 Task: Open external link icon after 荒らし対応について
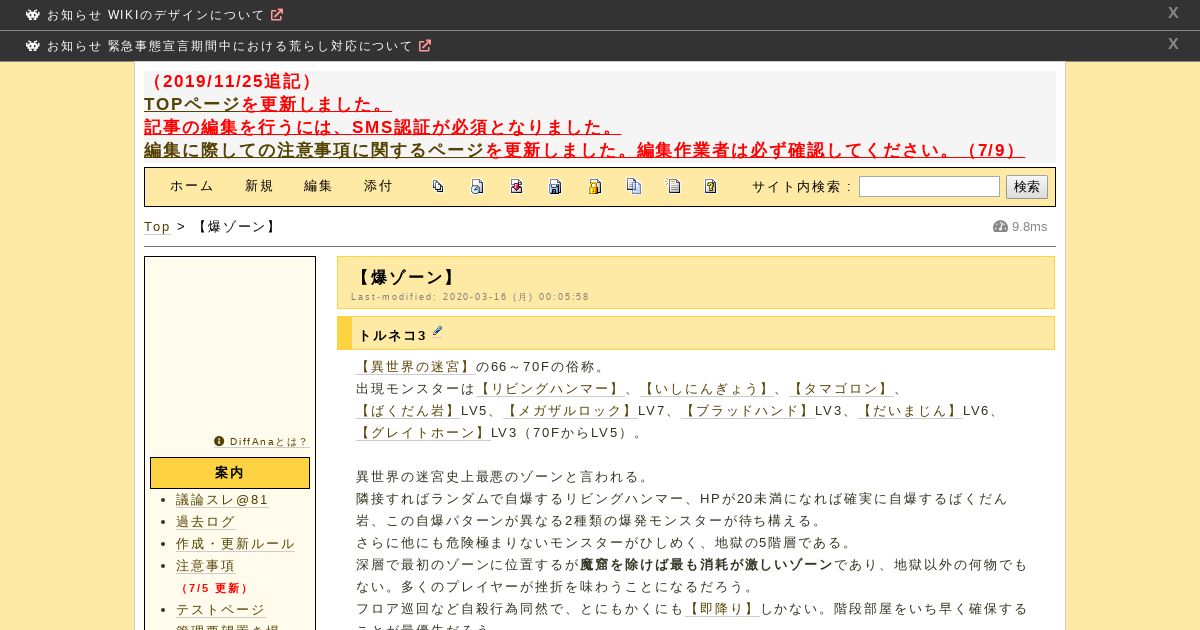tap(425, 46)
